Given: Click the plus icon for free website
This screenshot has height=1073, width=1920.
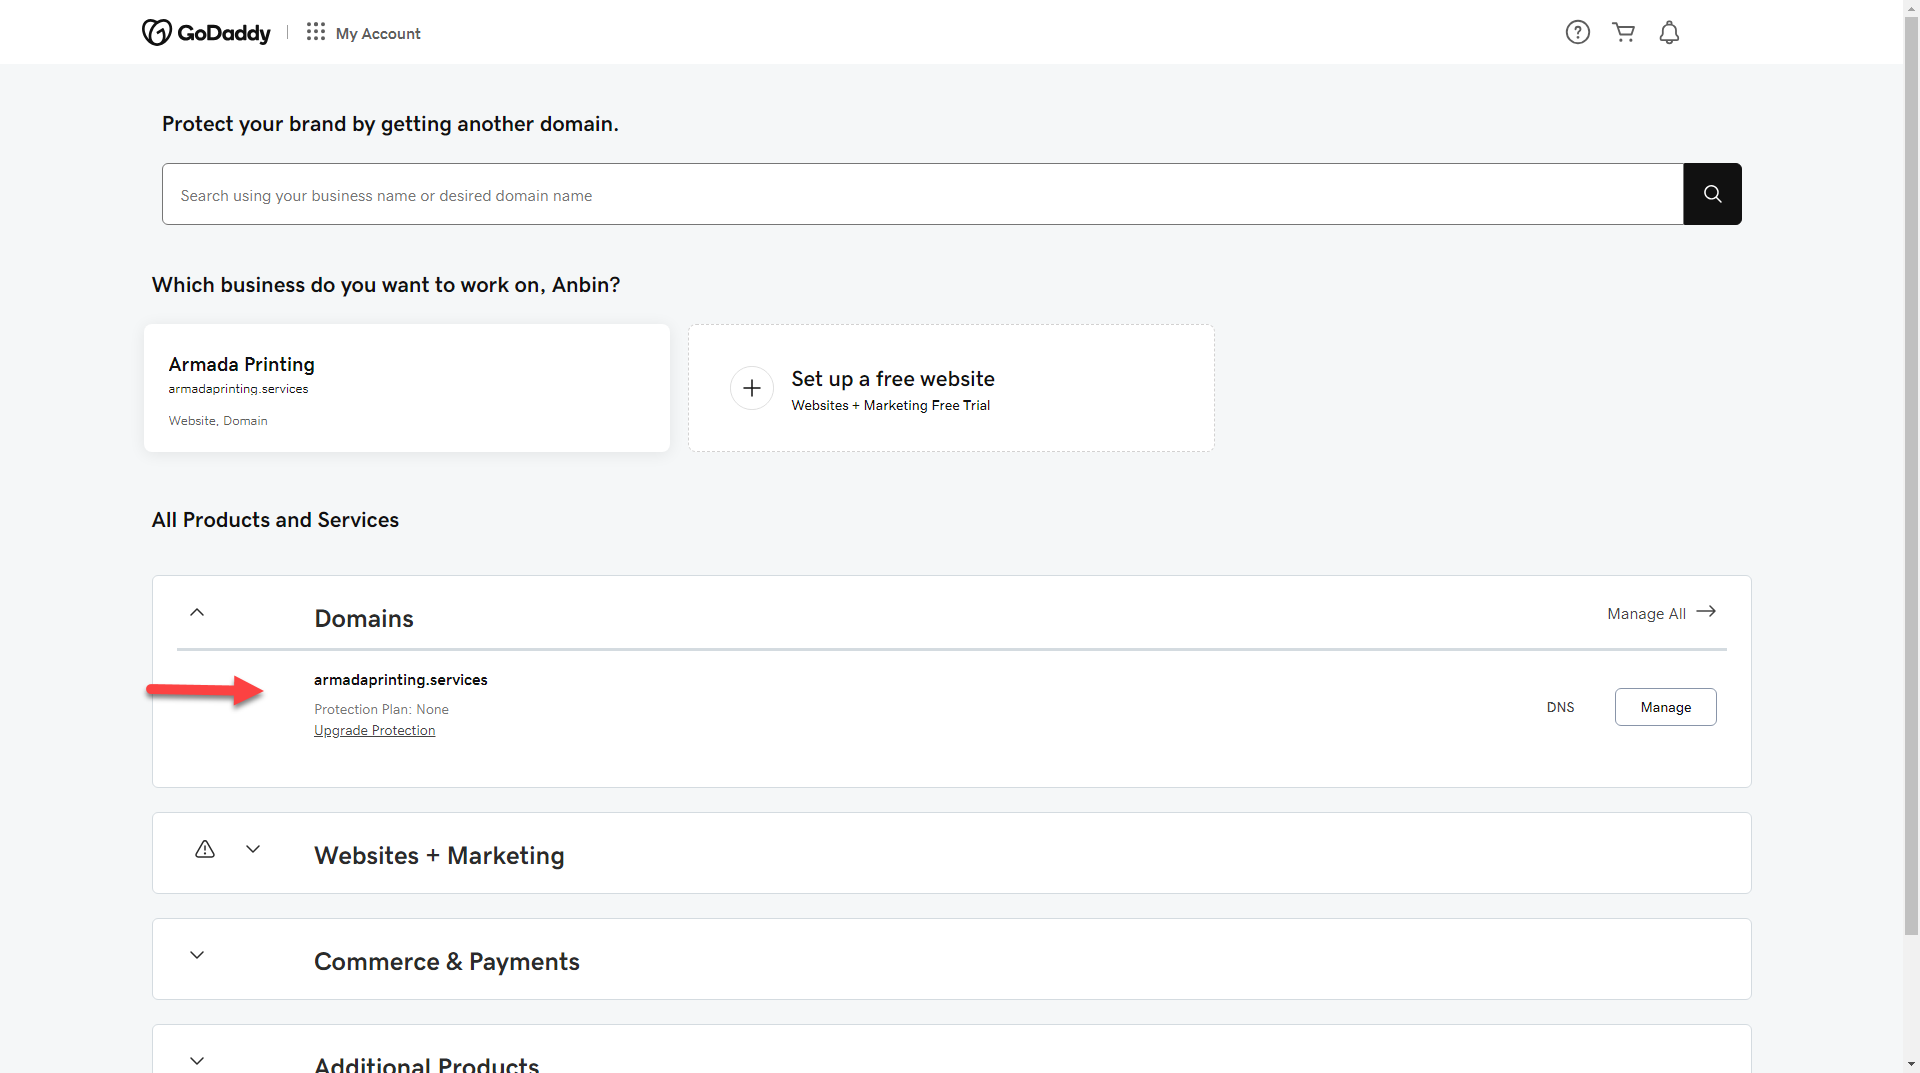Looking at the screenshot, I should point(752,388).
